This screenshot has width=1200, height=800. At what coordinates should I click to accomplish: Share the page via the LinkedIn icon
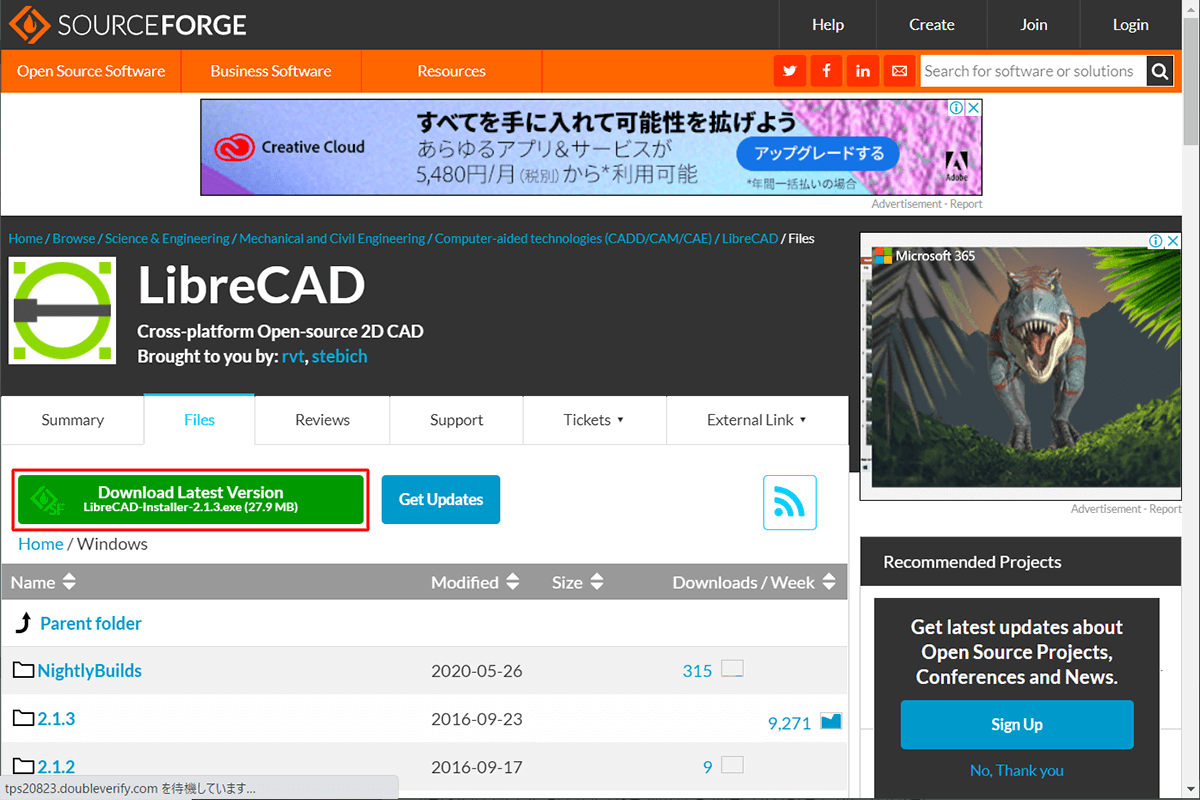862,71
